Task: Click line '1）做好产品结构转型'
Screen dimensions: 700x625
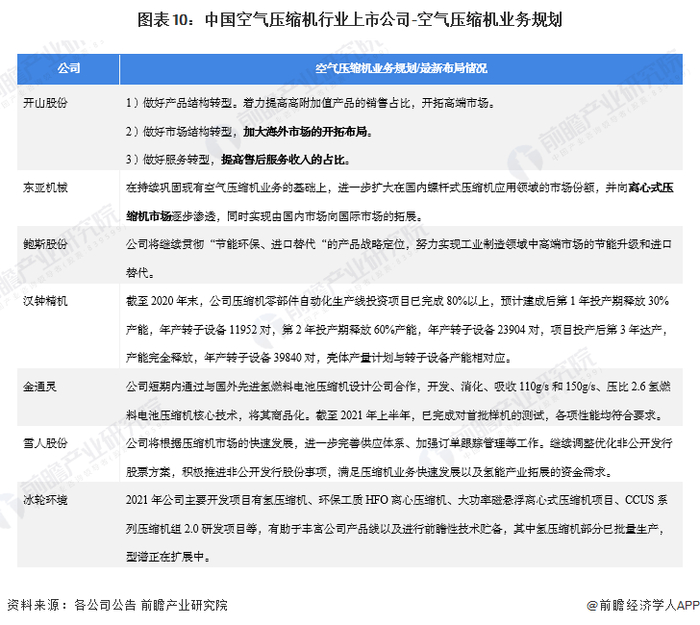Action: [311, 103]
